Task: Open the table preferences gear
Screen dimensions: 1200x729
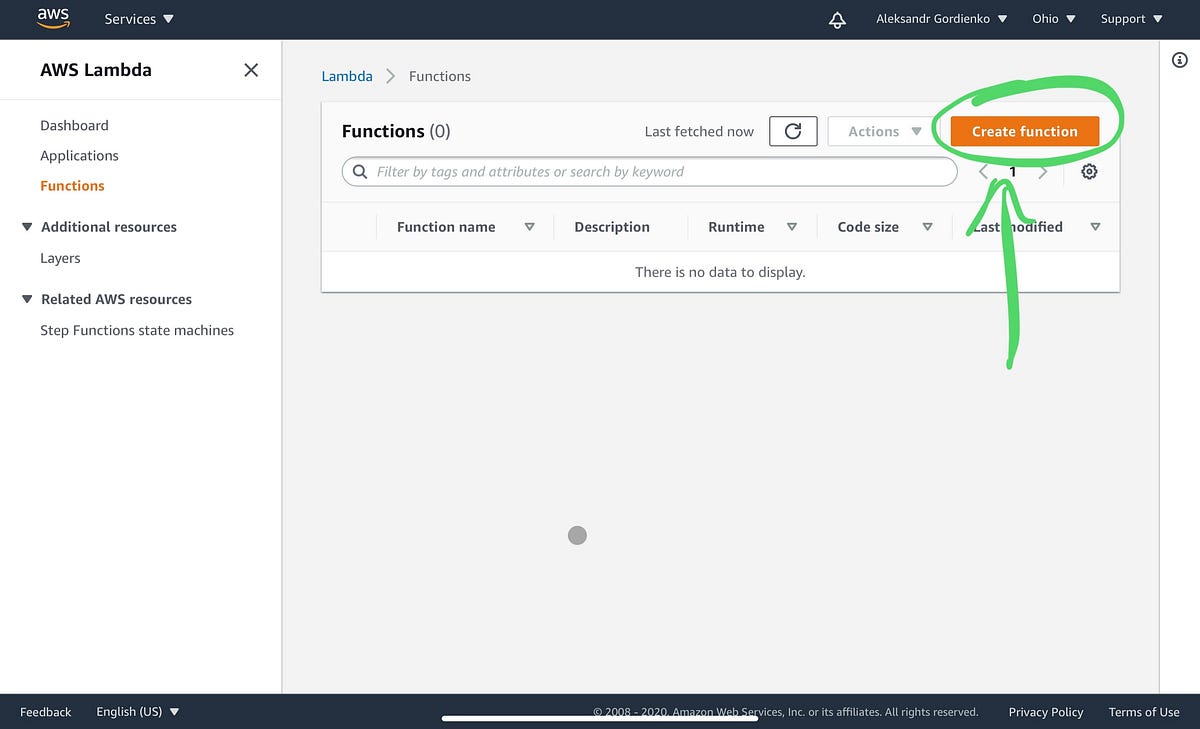Action: click(1089, 171)
